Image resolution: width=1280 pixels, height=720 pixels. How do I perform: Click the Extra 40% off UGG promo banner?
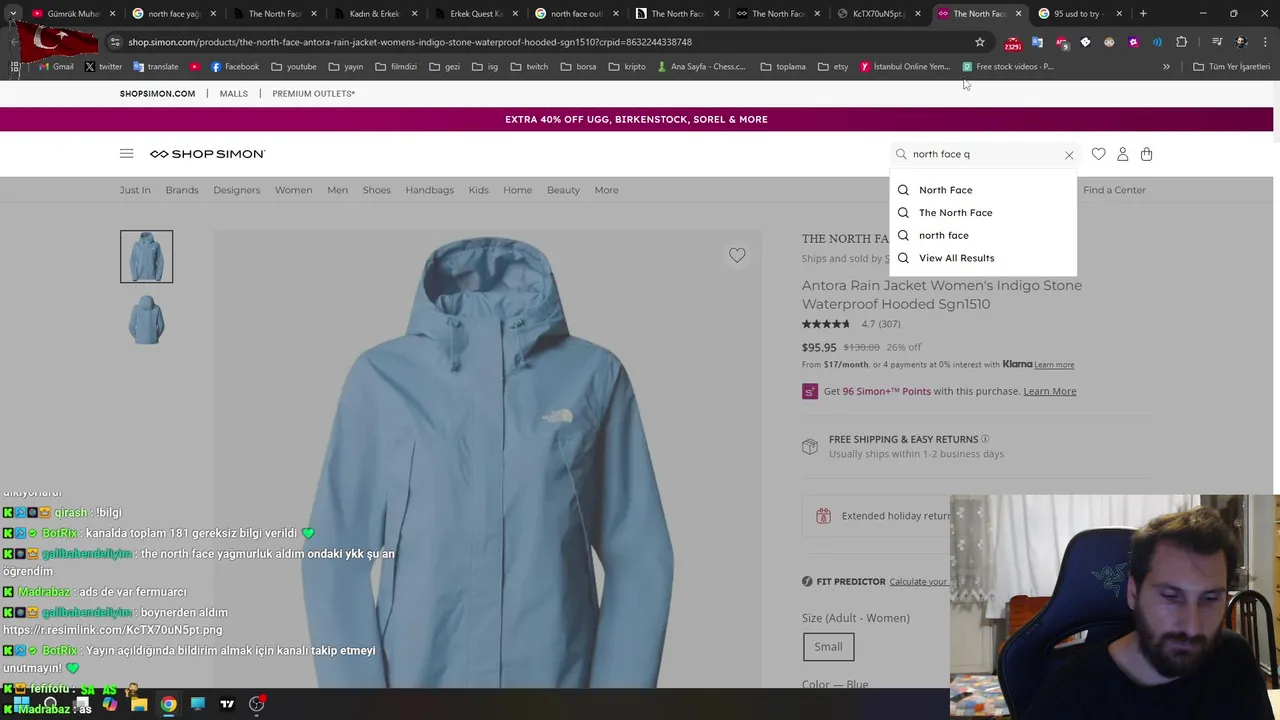point(636,119)
